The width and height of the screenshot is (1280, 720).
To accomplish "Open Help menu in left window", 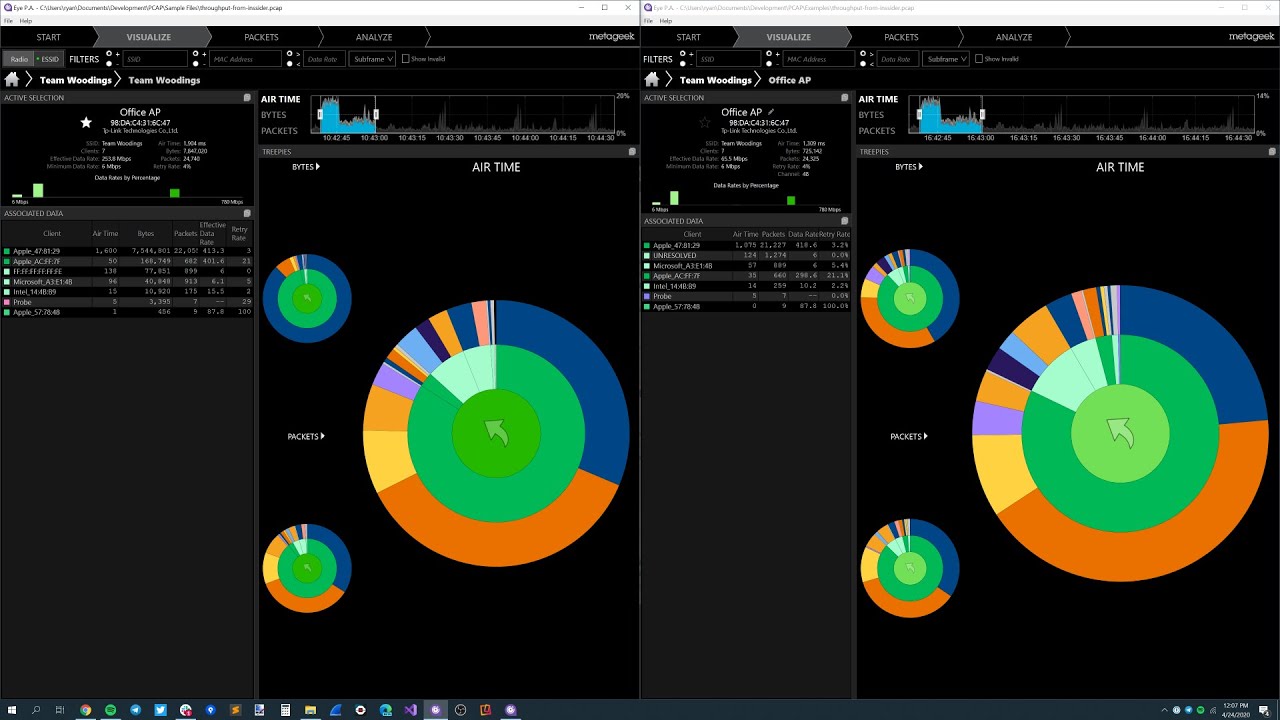I will (25, 21).
